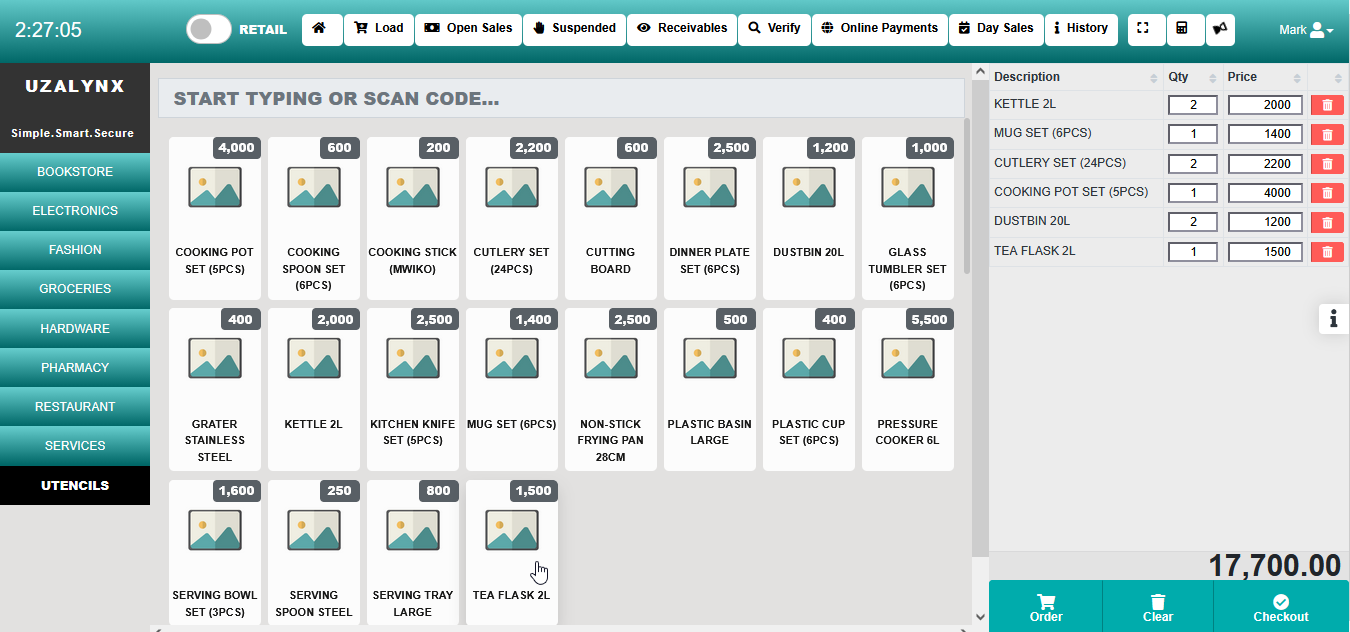
Task: Click the info icon on right edge
Action: 1333,319
